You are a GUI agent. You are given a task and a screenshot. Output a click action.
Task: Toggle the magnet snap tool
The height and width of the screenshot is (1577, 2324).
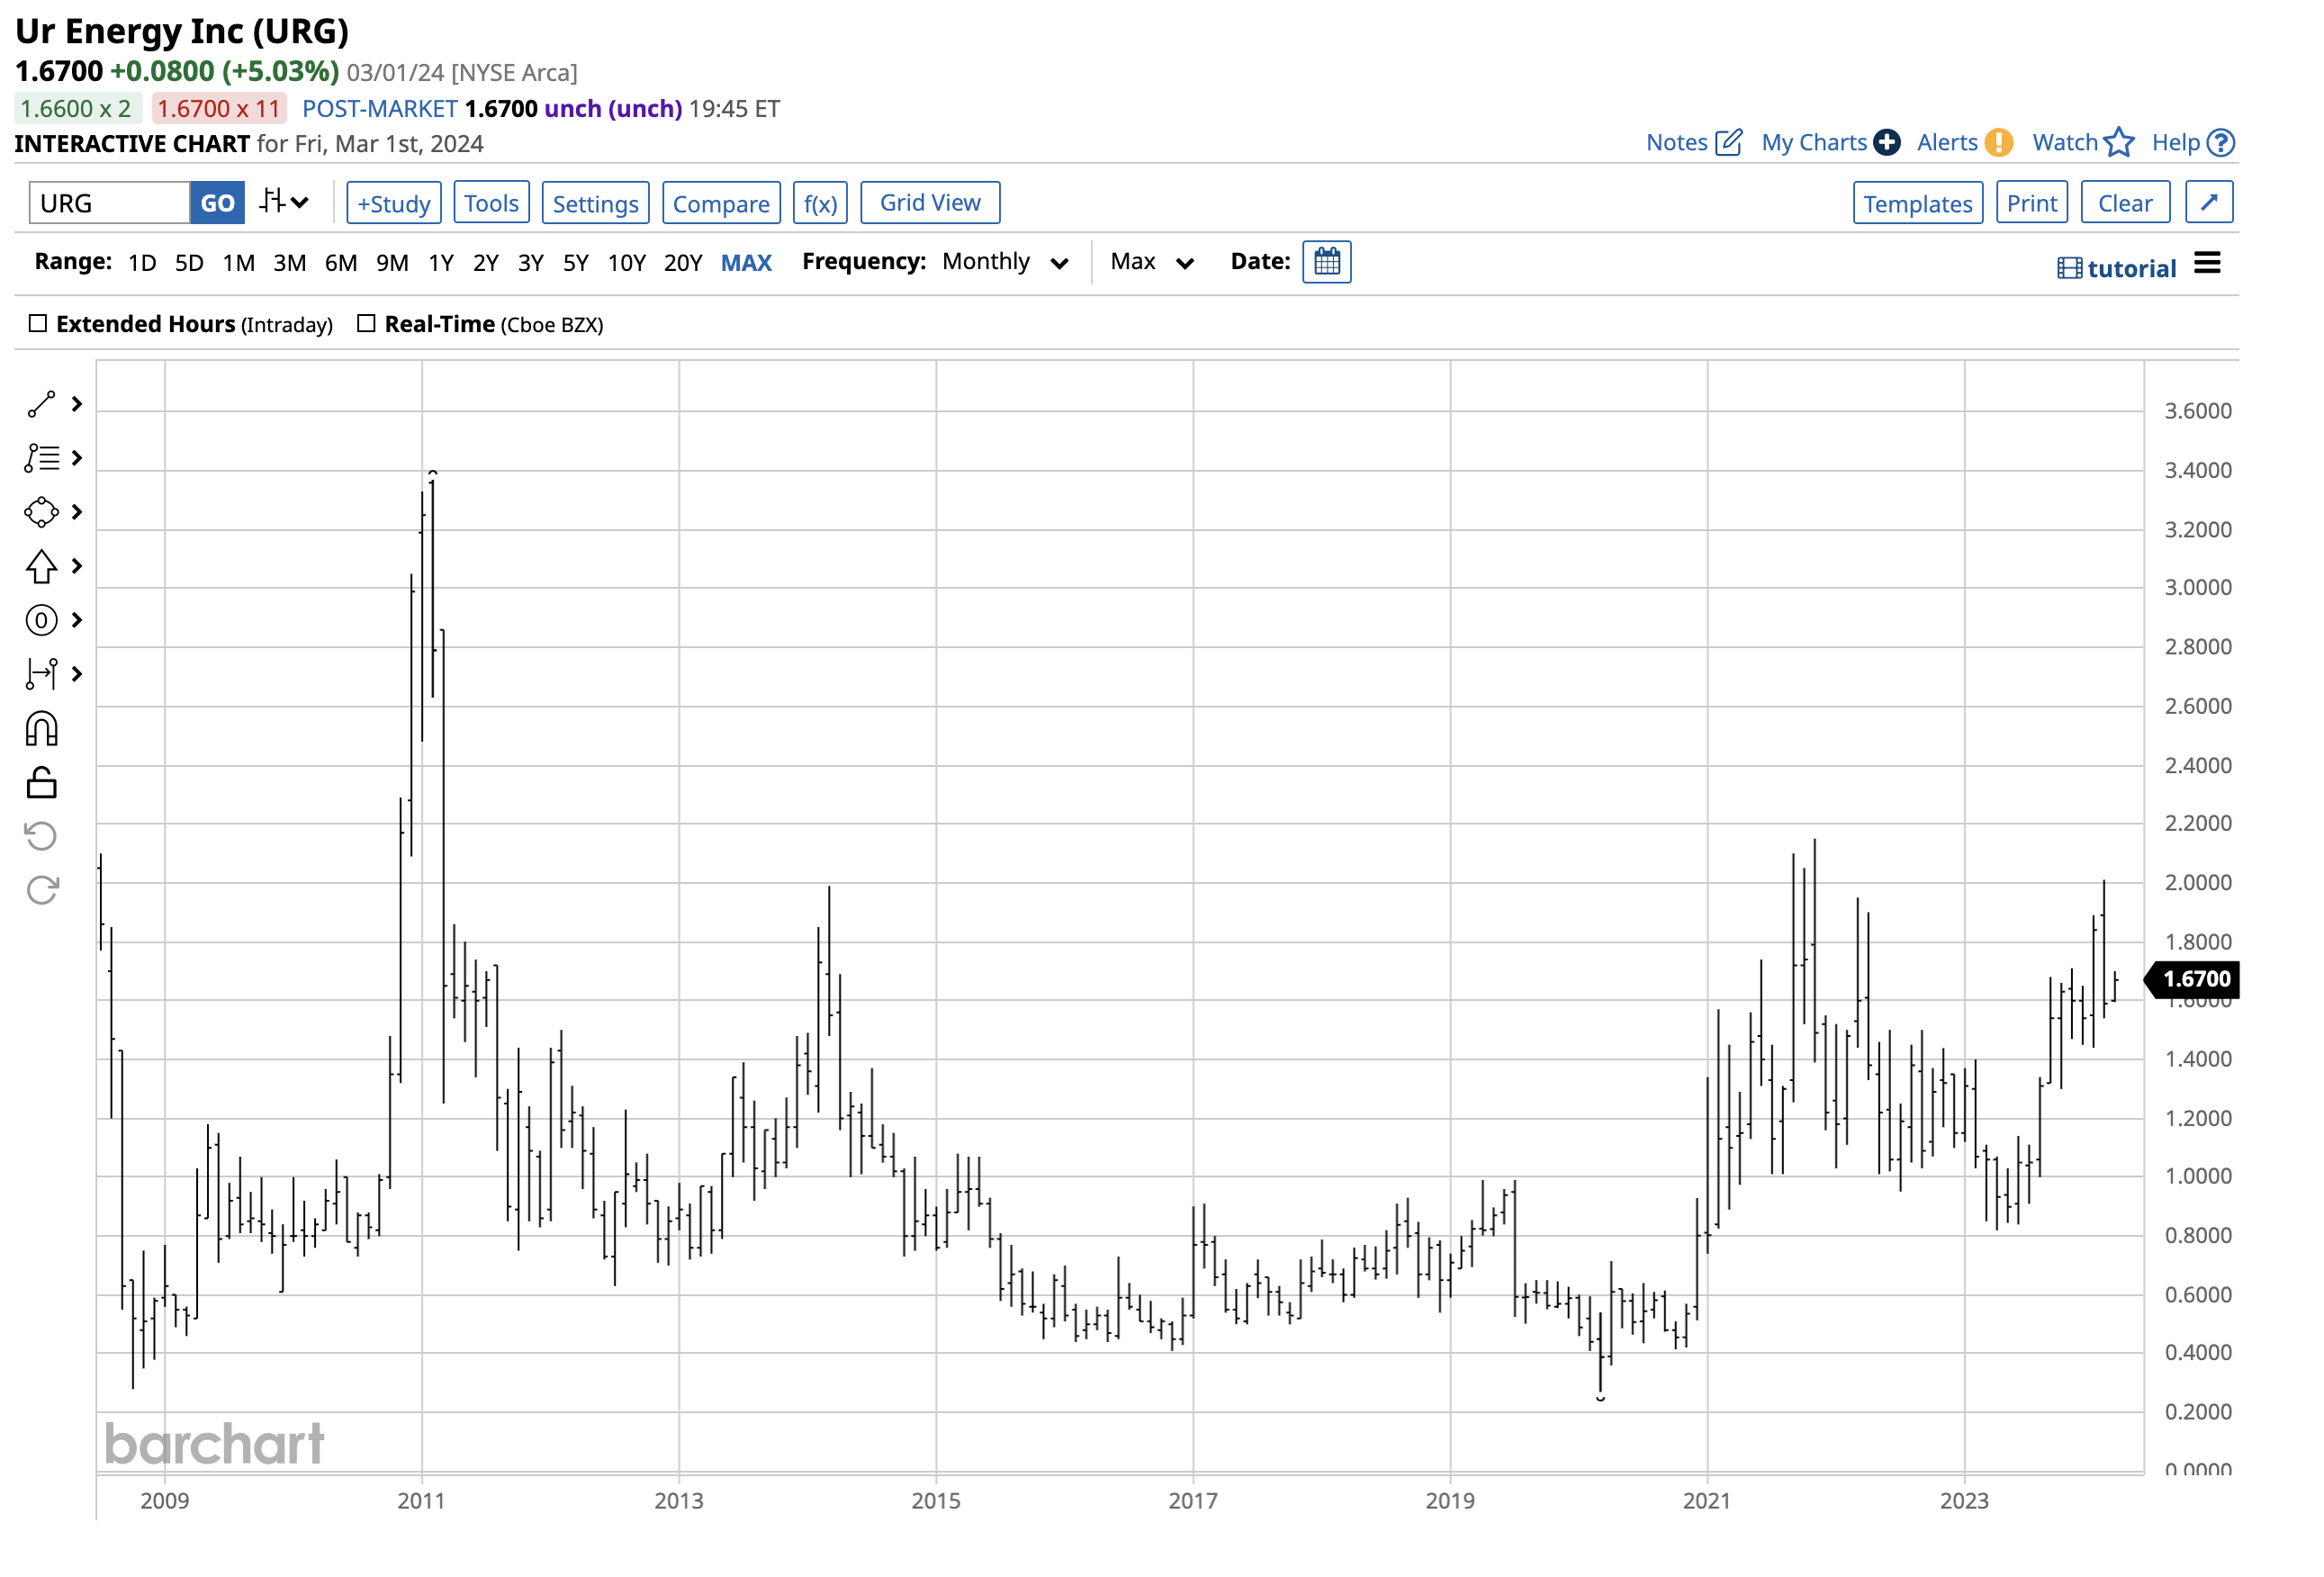click(41, 729)
